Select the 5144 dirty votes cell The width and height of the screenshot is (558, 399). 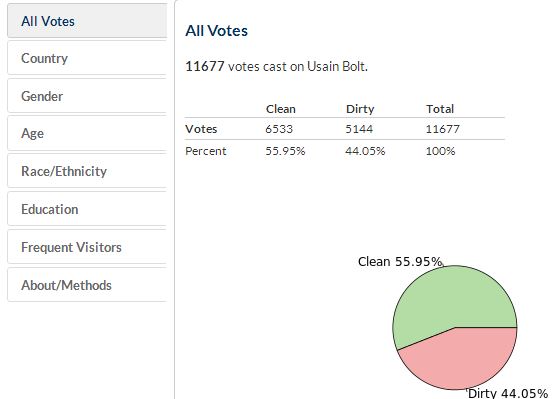359,129
